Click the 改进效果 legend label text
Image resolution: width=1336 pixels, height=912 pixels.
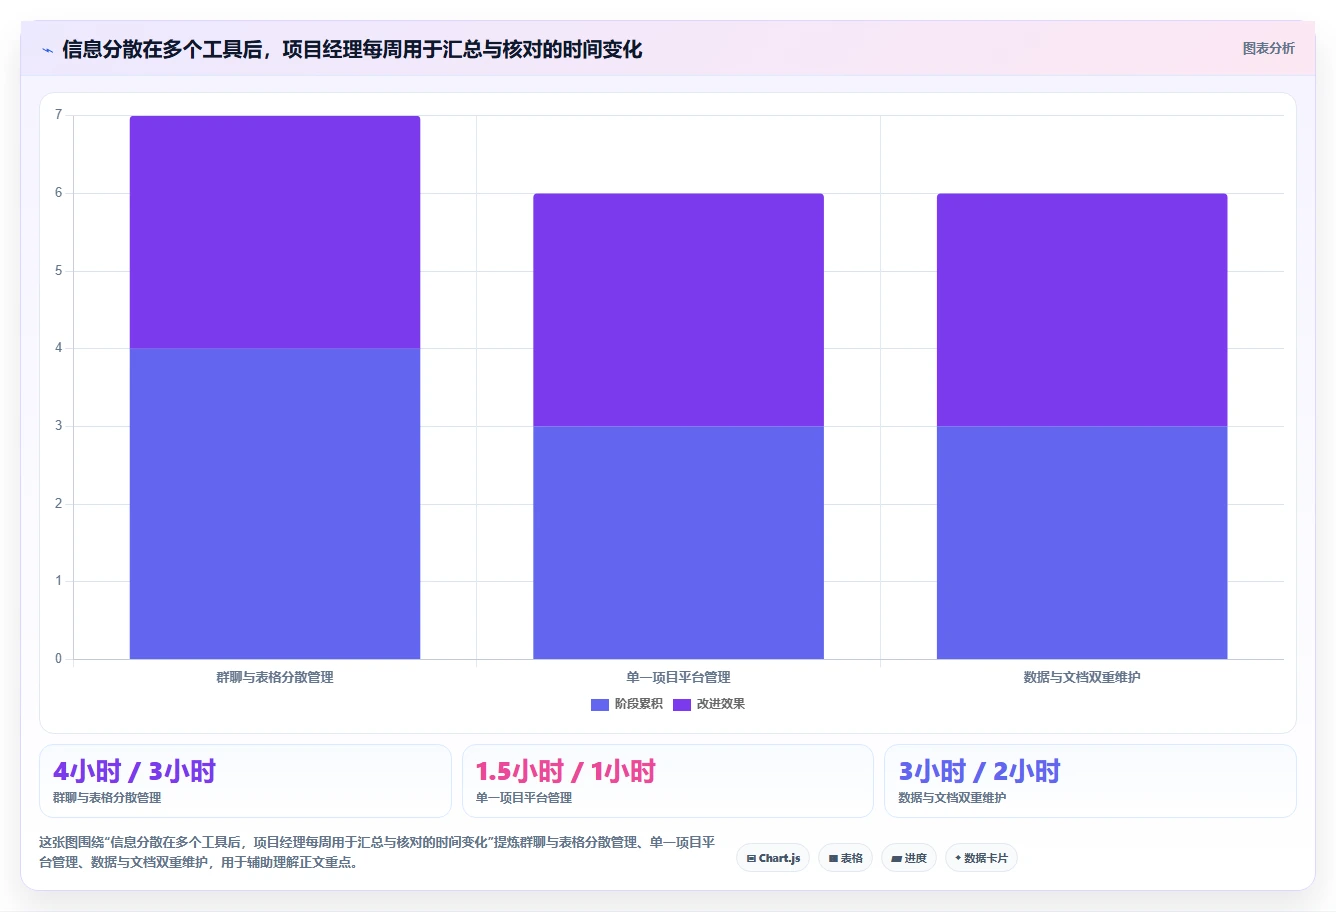tap(720, 704)
